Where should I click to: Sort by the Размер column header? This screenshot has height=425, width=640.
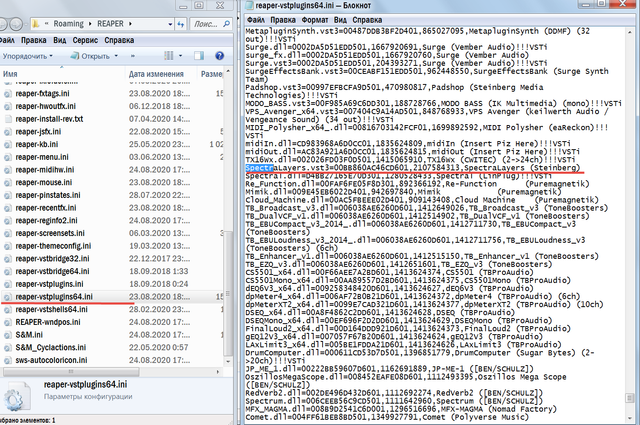coord(211,74)
